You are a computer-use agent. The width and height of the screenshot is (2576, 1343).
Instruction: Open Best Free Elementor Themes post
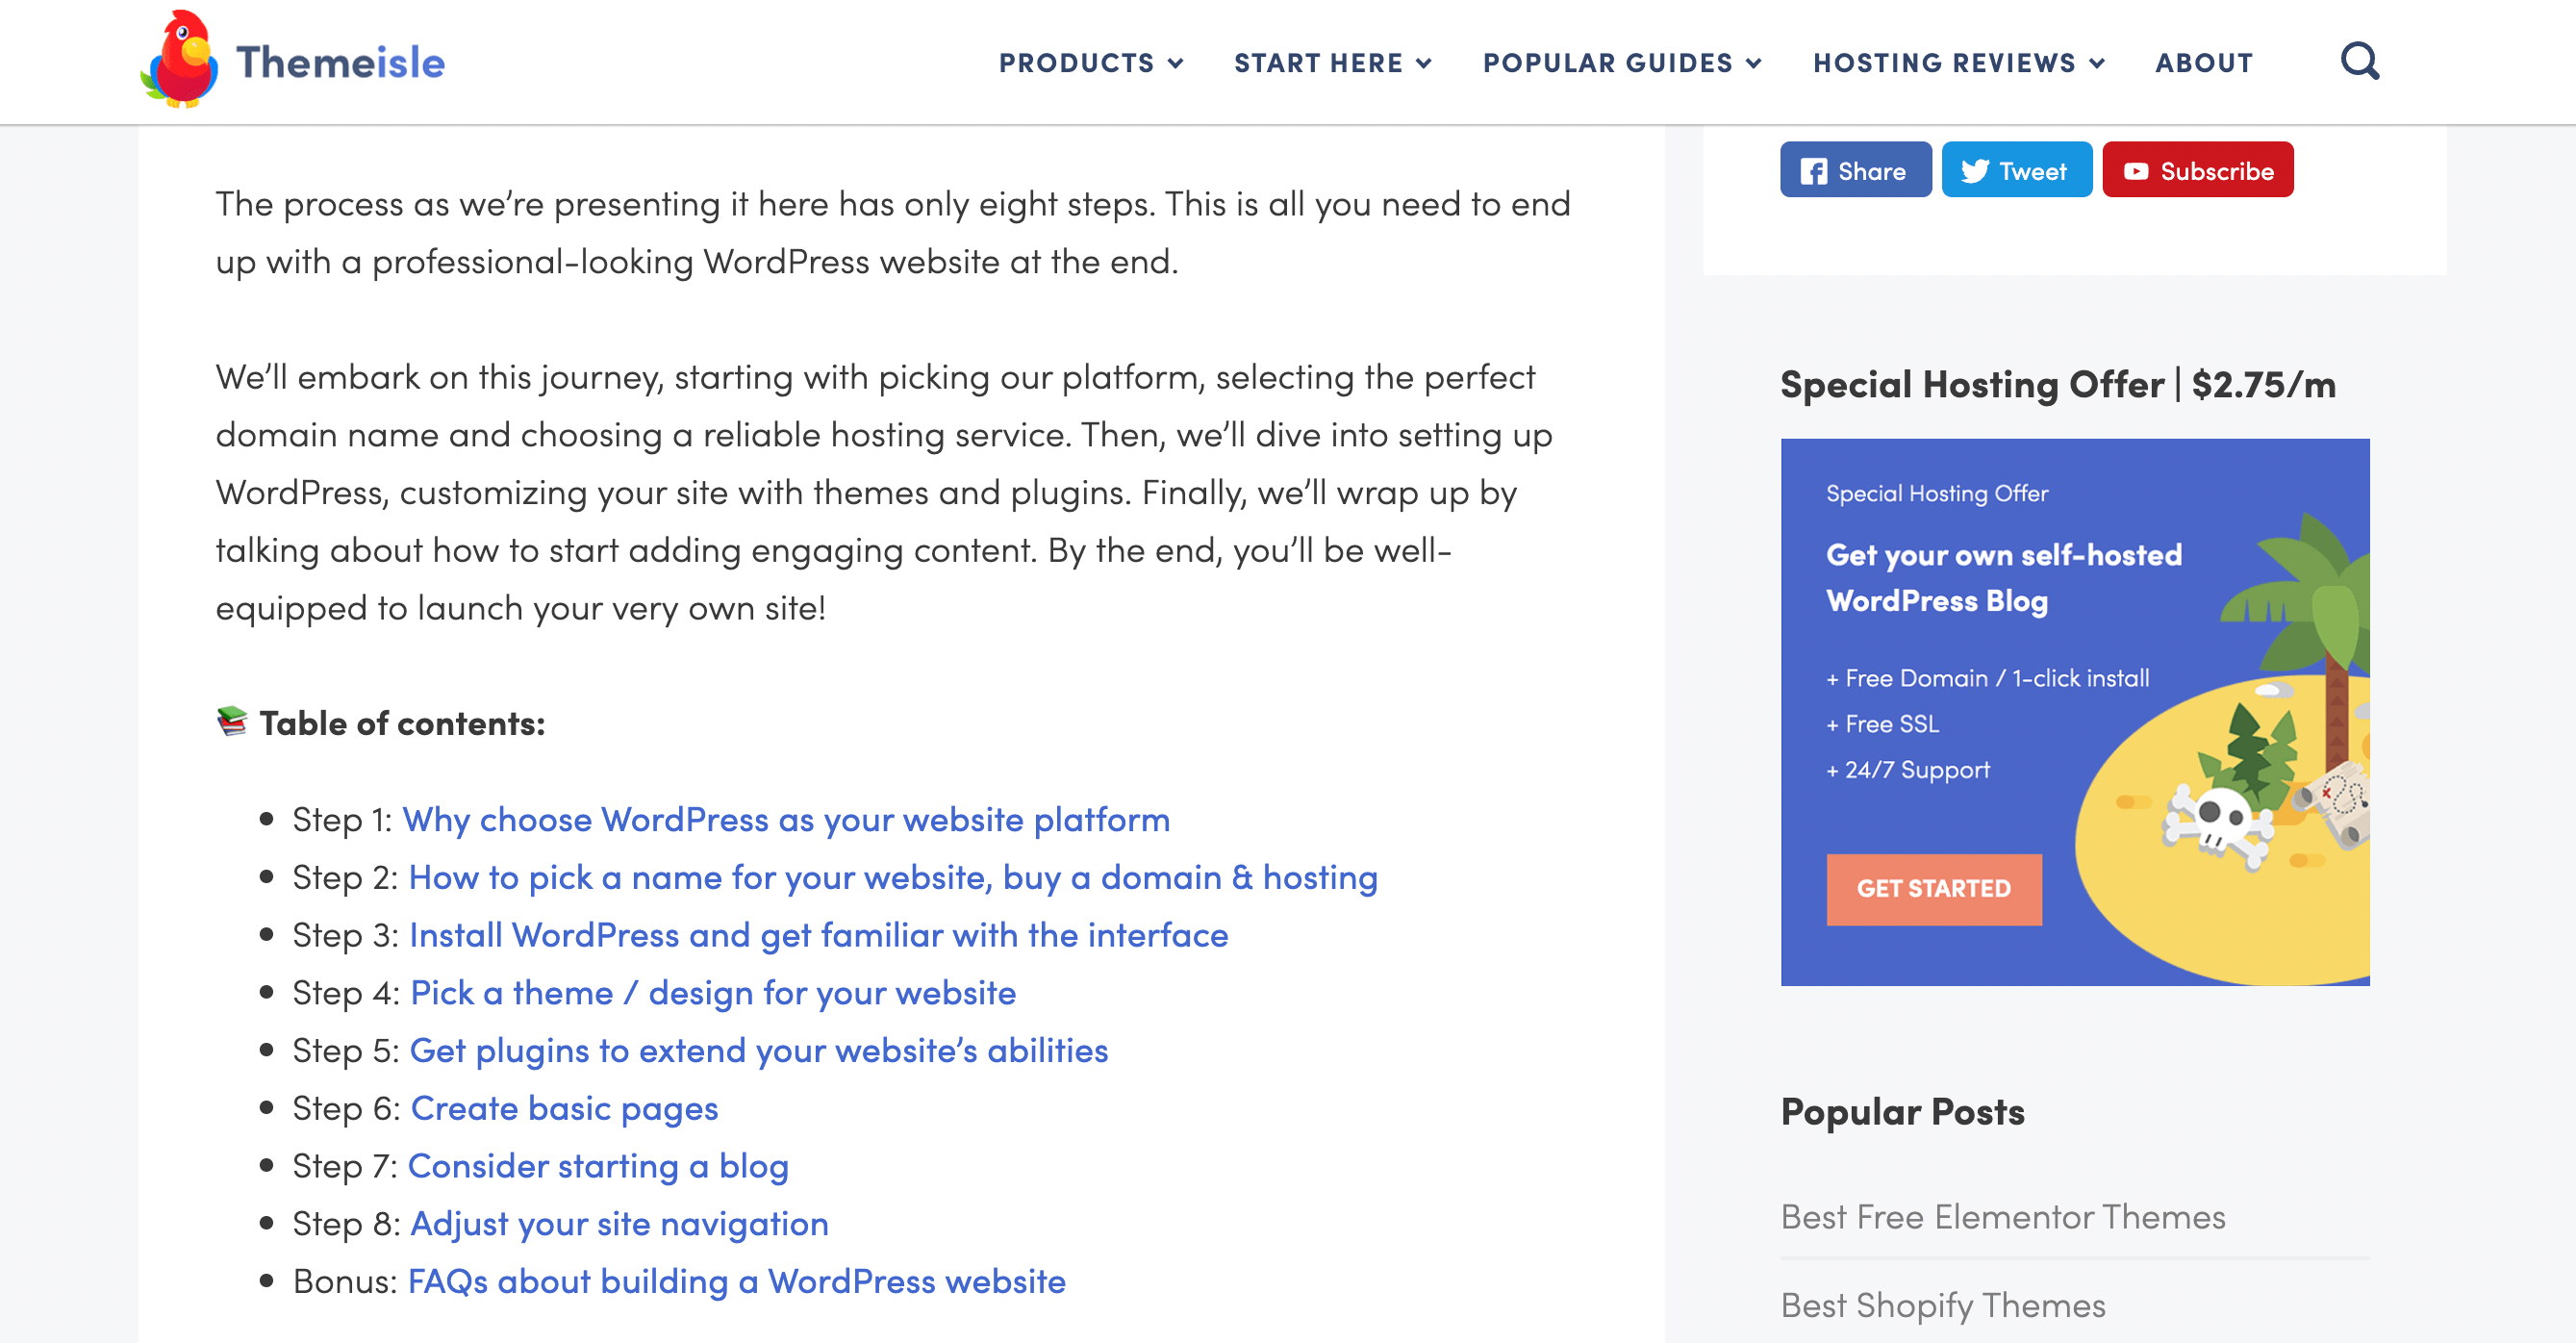2003,1216
